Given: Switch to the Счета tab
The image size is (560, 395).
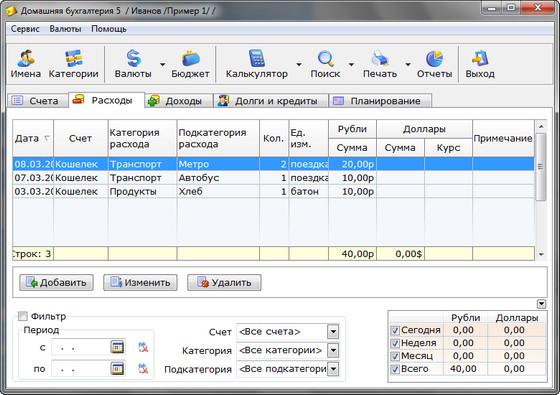Looking at the screenshot, I should (x=38, y=101).
